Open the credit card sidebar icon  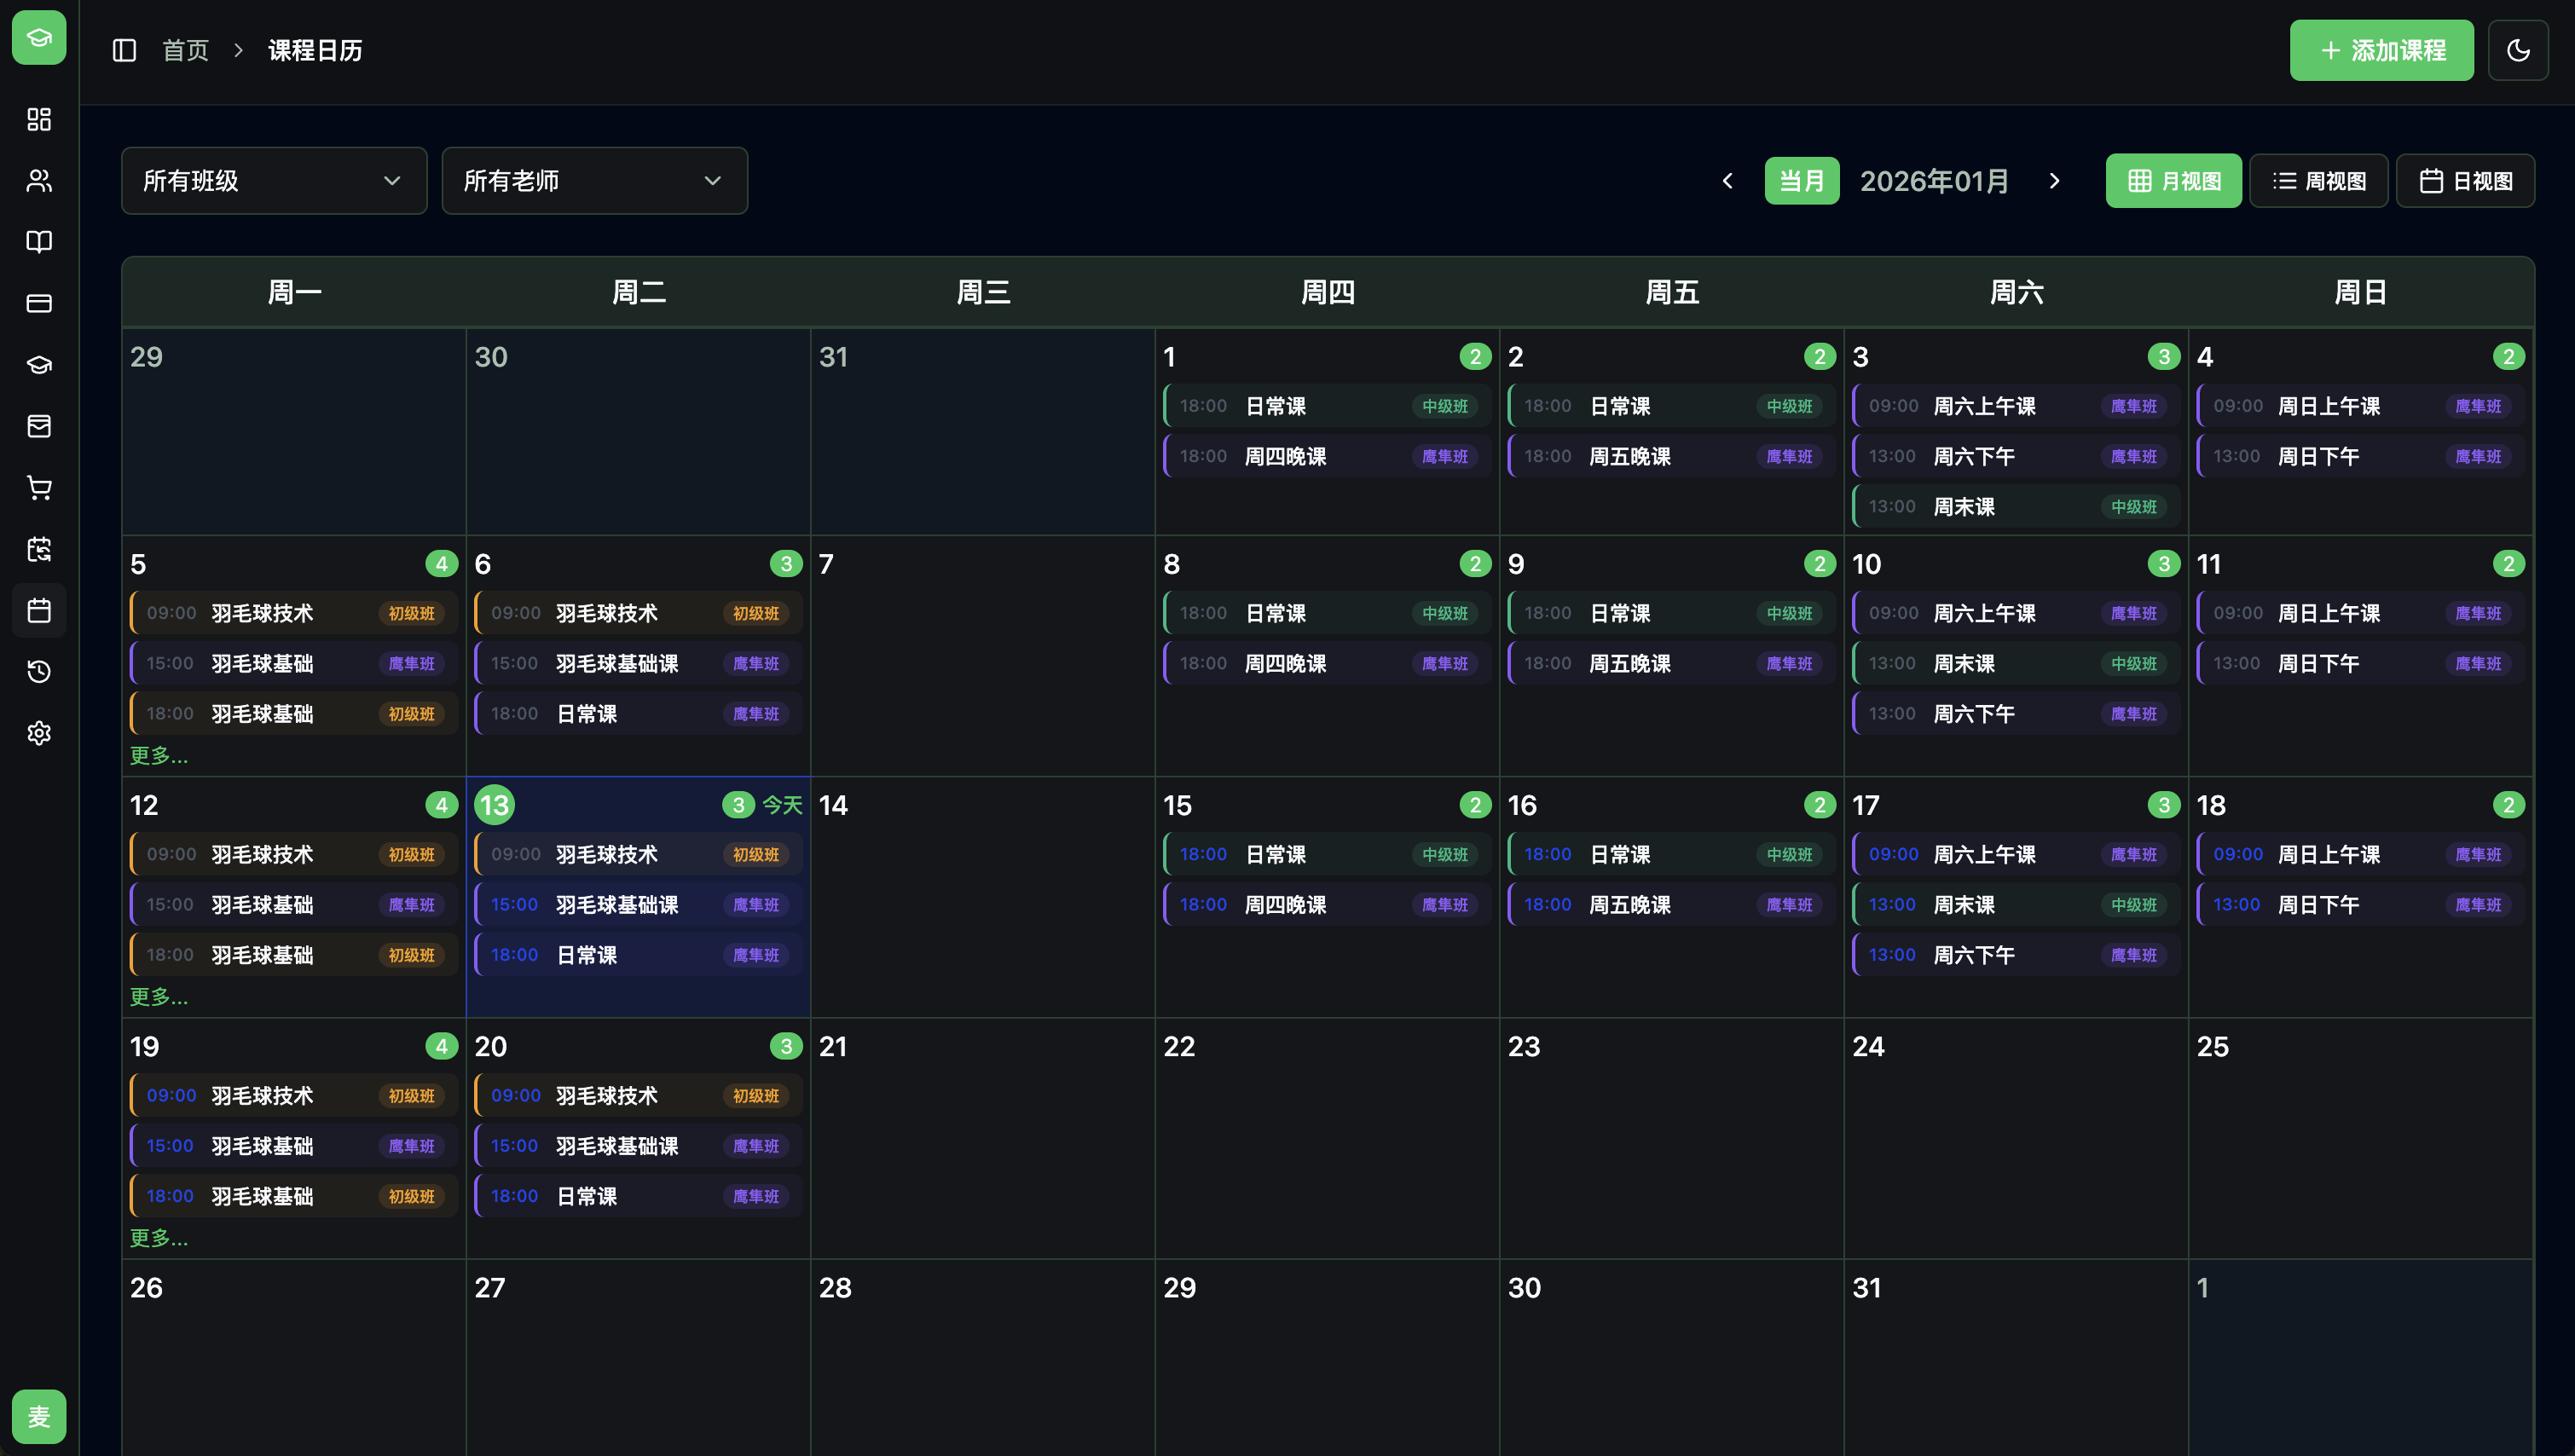pos(39,303)
